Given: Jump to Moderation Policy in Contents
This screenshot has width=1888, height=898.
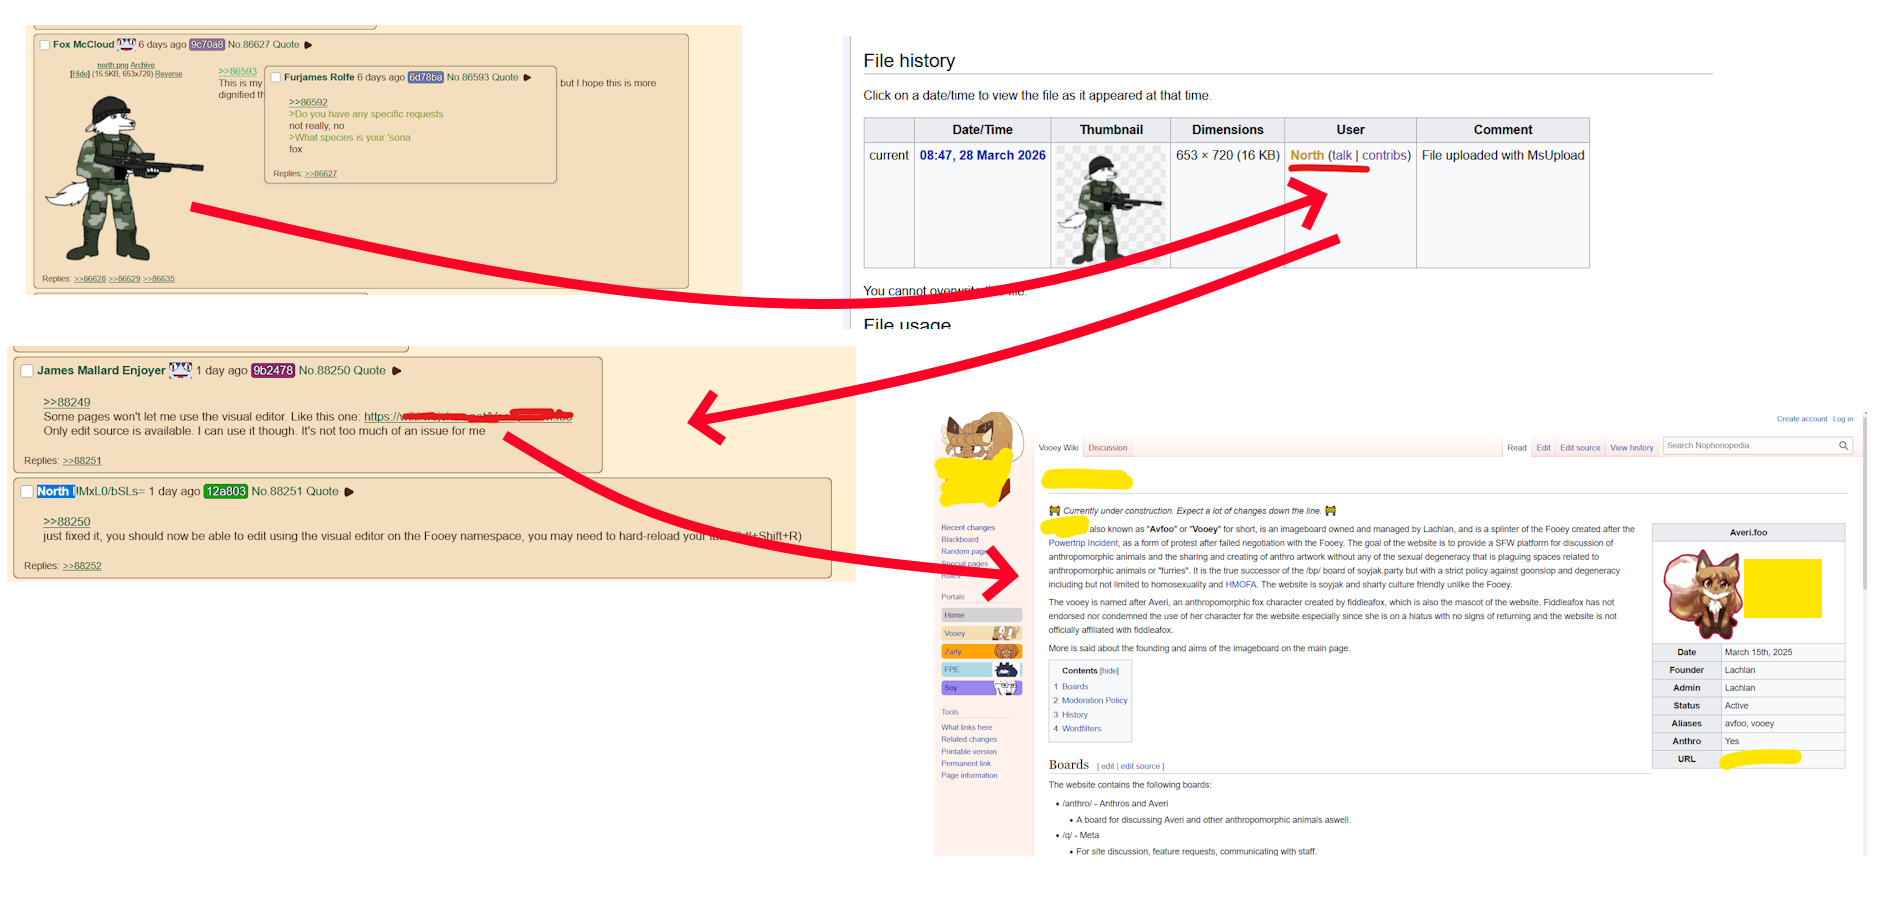Looking at the screenshot, I should (1095, 701).
